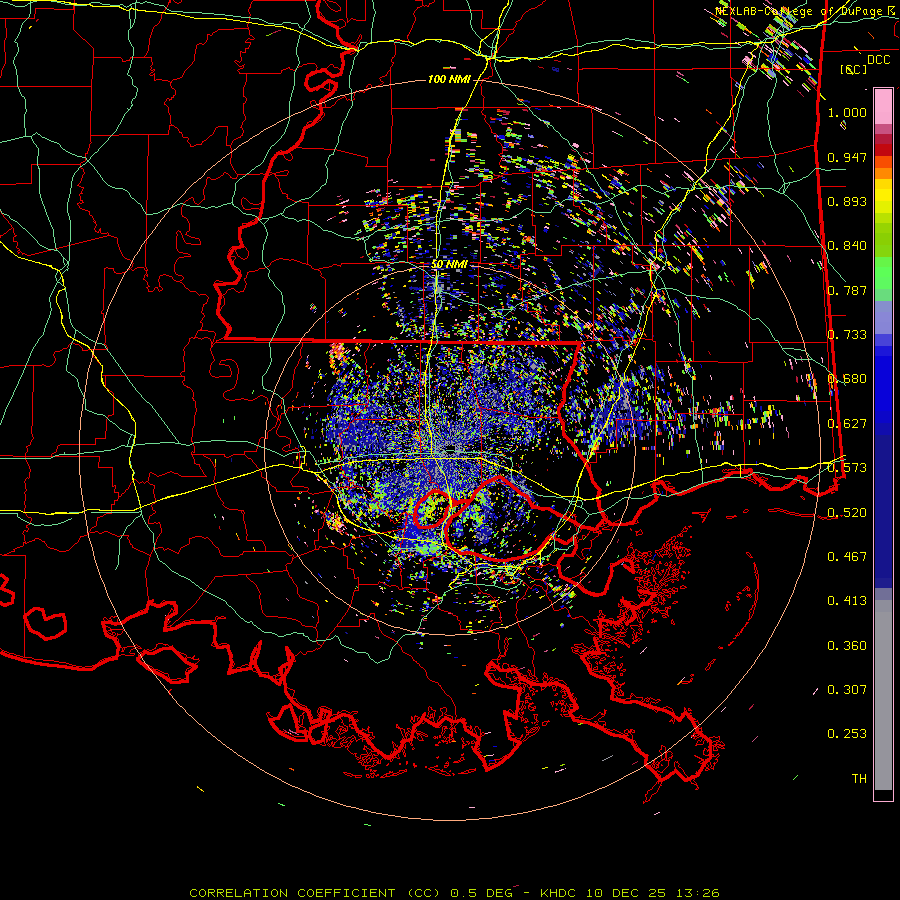Click the 50 NMI range ring label
900x900 pixels.
(449, 265)
